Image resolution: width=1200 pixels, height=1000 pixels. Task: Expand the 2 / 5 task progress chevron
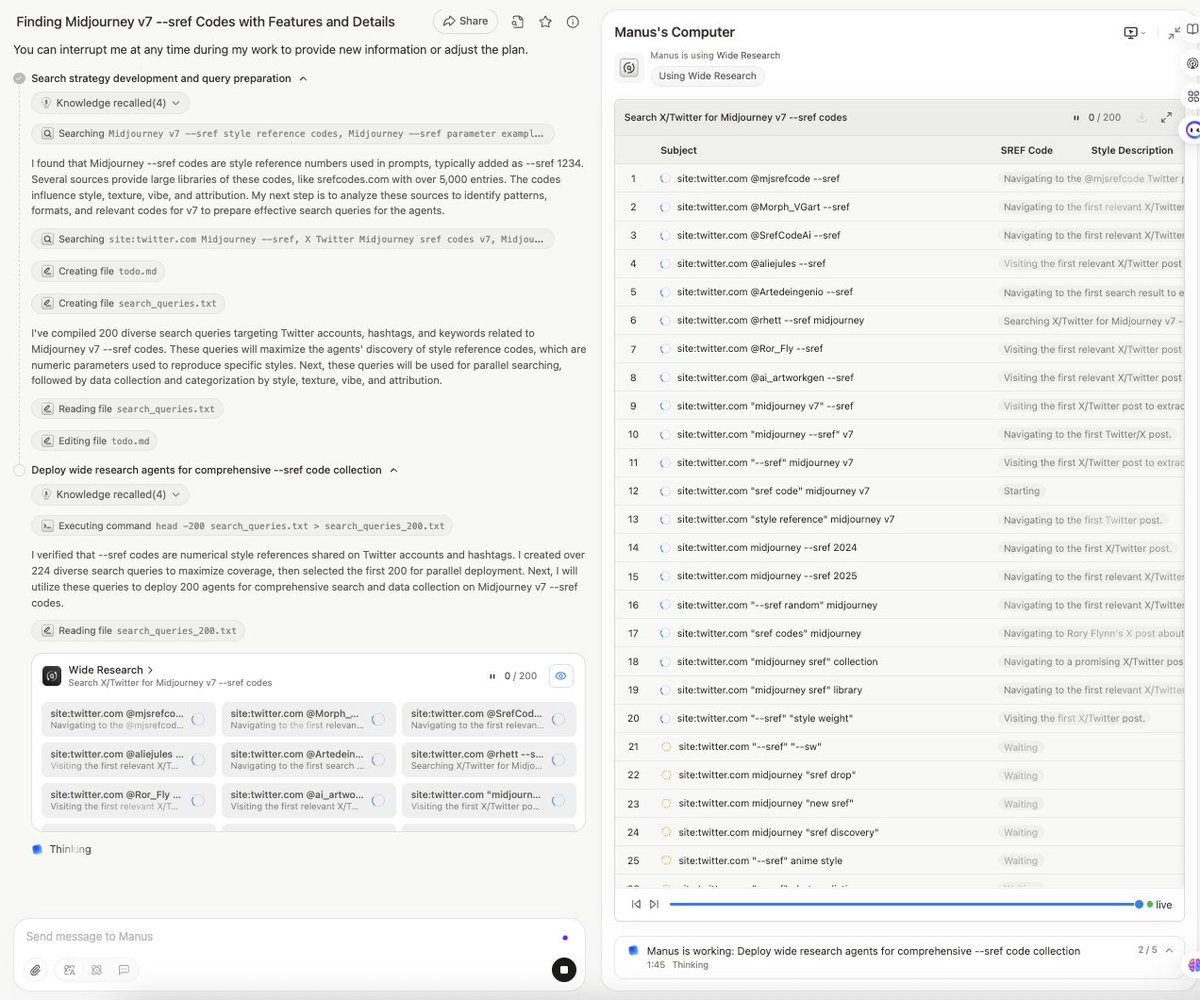coord(1169,950)
